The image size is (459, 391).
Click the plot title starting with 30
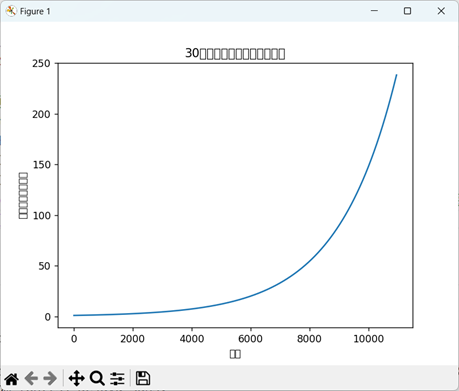point(235,53)
